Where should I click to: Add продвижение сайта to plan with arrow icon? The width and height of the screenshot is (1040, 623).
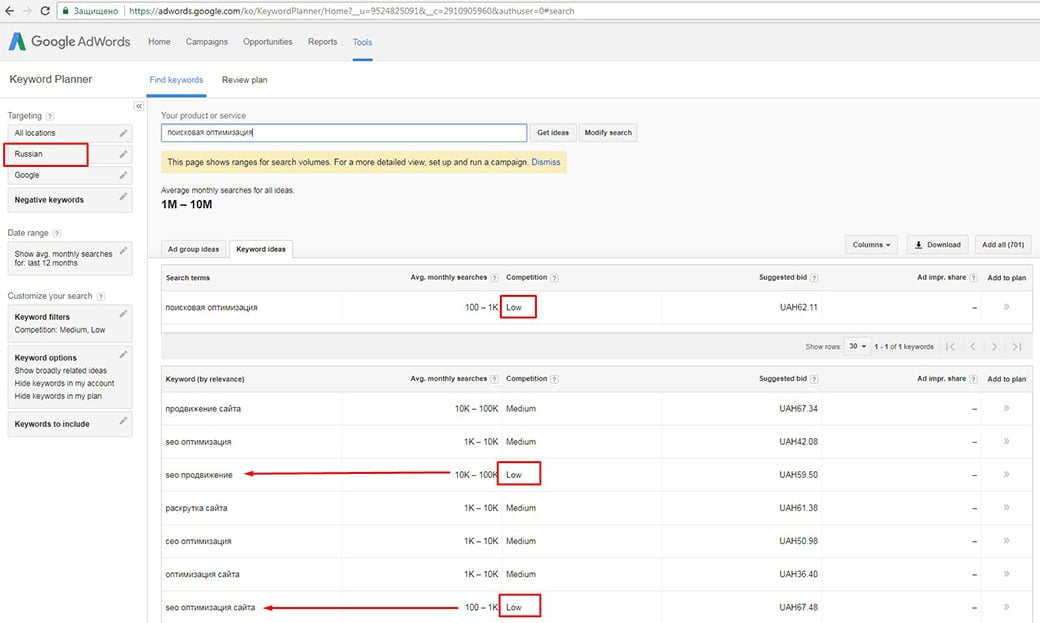pyautogui.click(x=1005, y=409)
